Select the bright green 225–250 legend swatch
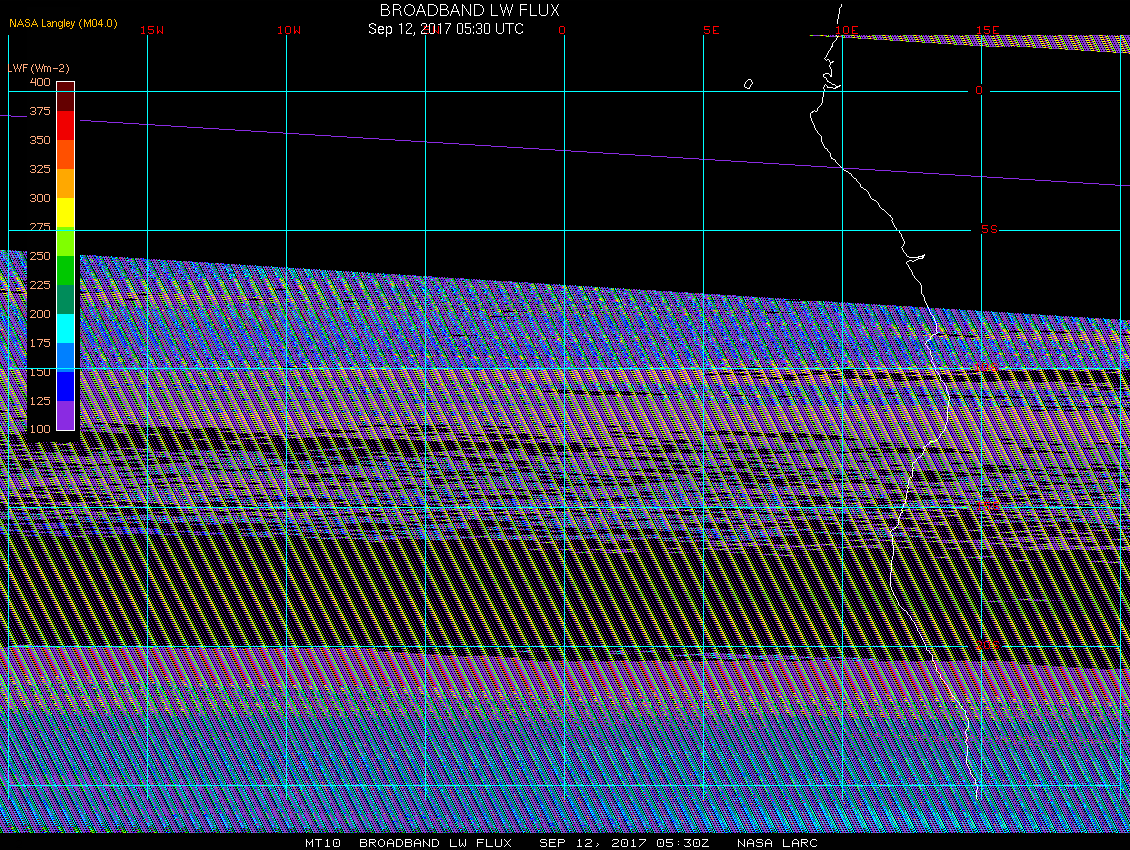Screen dimensions: 1130x850 66,270
